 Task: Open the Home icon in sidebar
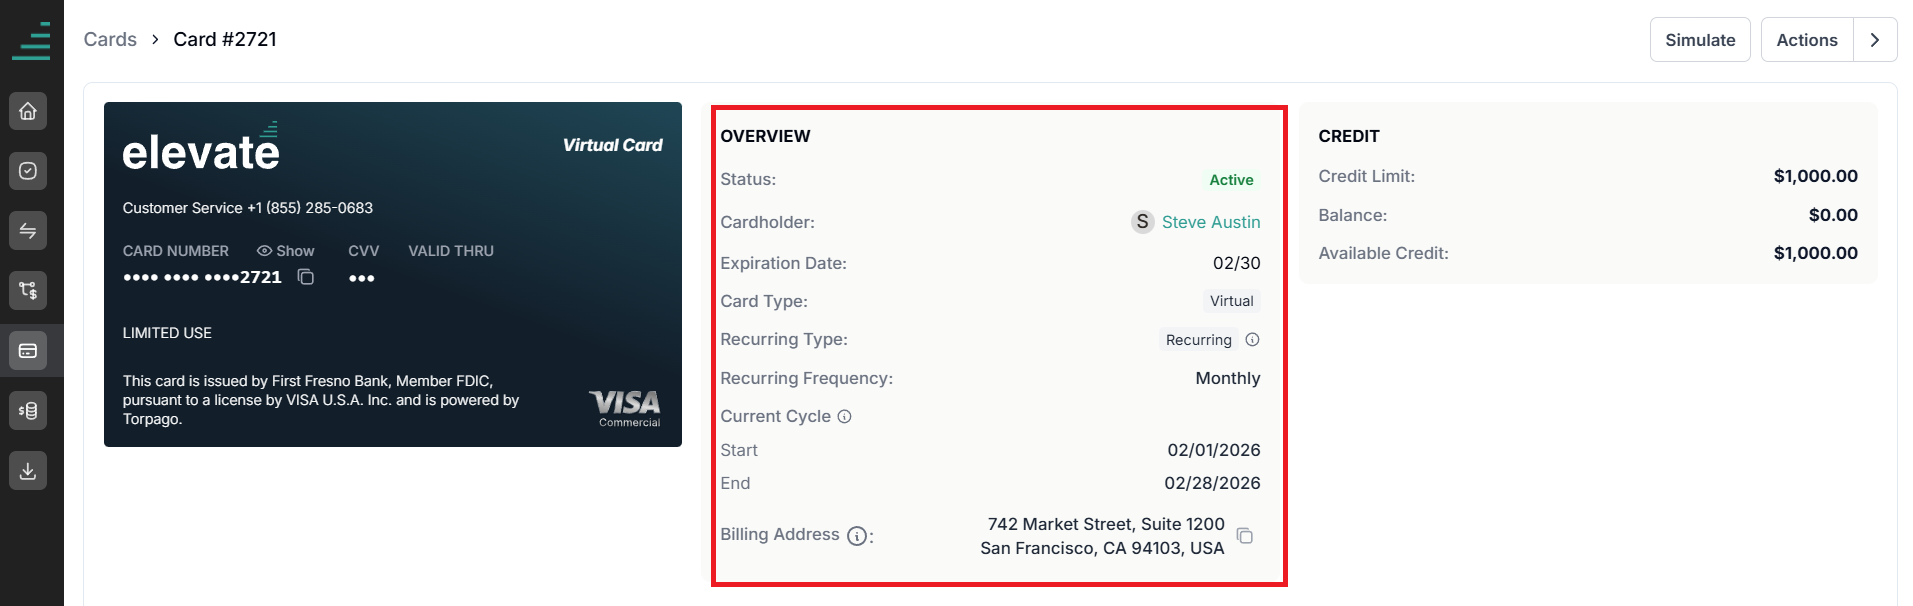[x=28, y=111]
